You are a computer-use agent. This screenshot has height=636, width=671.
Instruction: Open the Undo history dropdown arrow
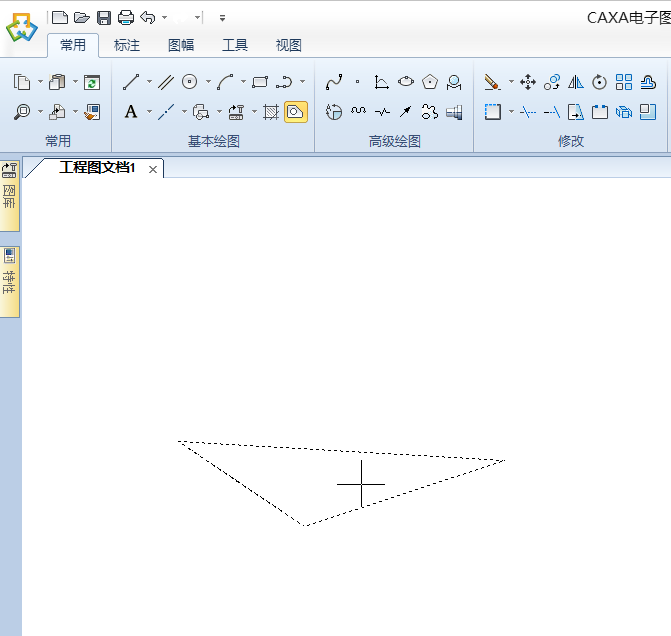tap(164, 18)
